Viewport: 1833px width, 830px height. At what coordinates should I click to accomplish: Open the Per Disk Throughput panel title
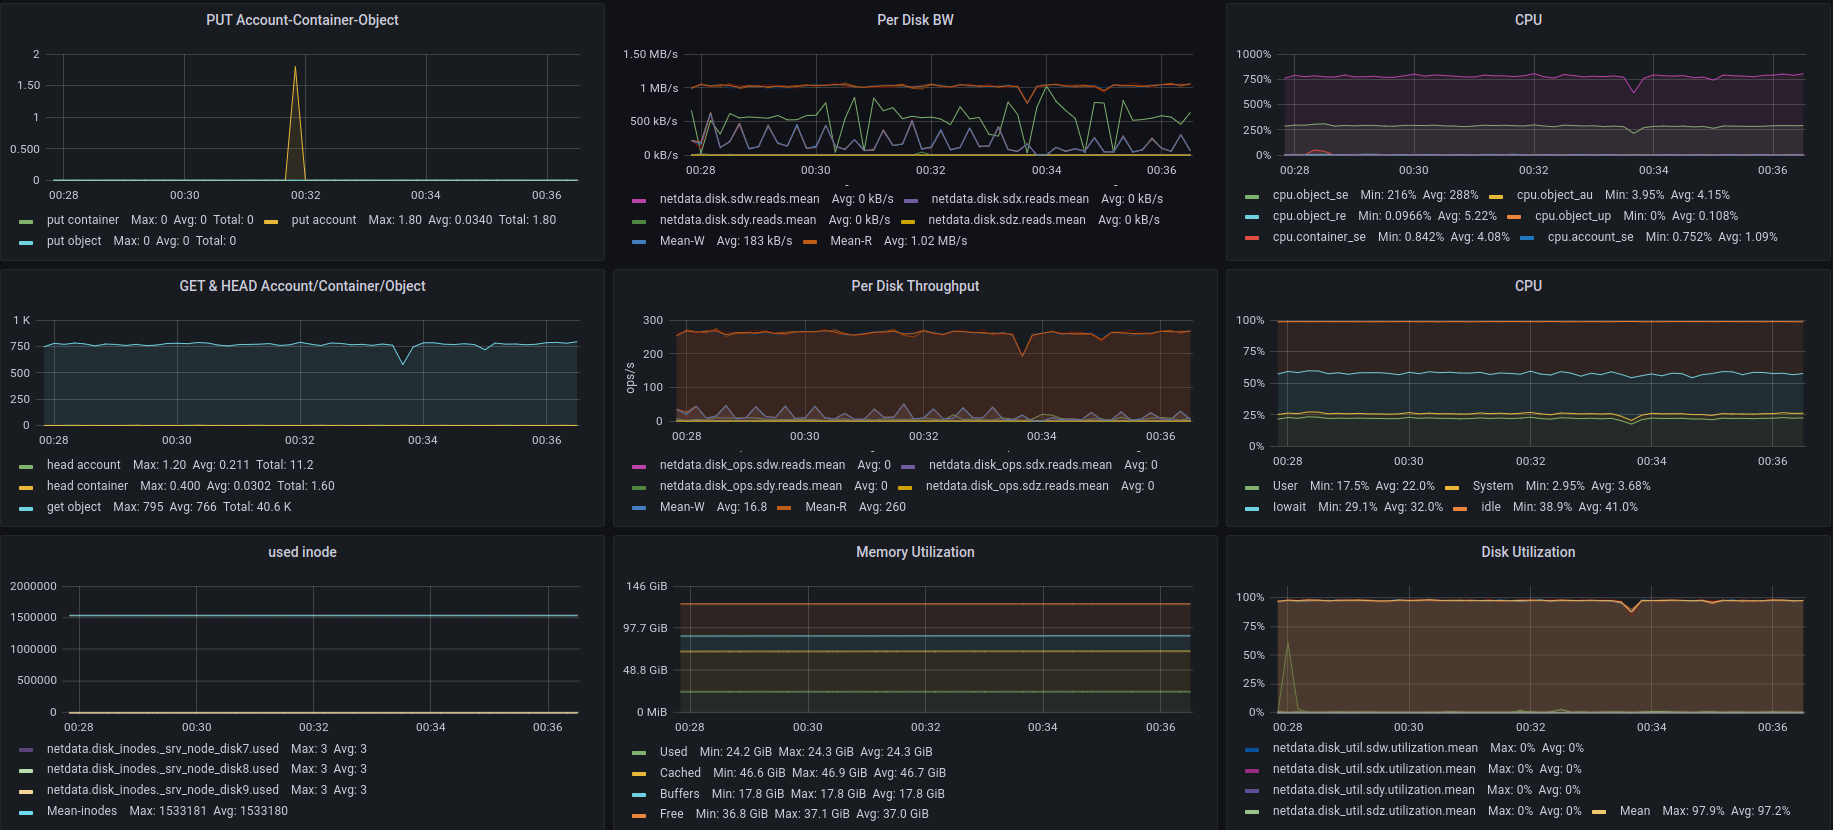(915, 286)
